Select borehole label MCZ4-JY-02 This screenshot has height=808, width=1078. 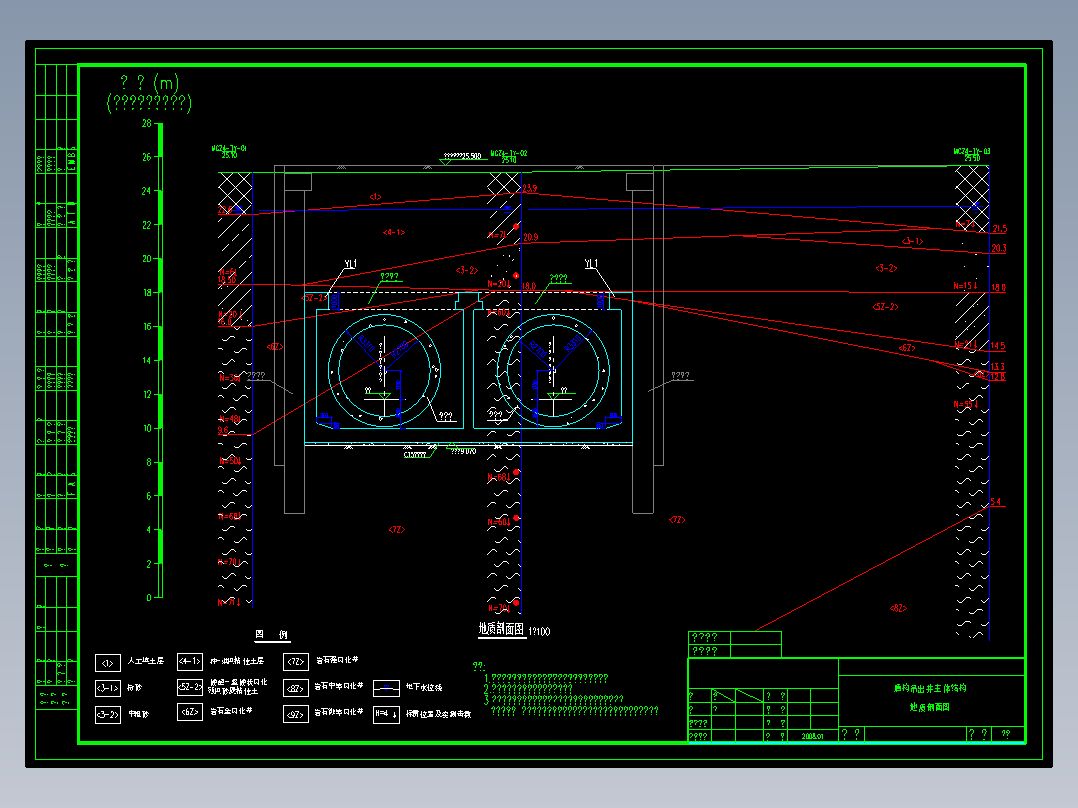tap(509, 153)
